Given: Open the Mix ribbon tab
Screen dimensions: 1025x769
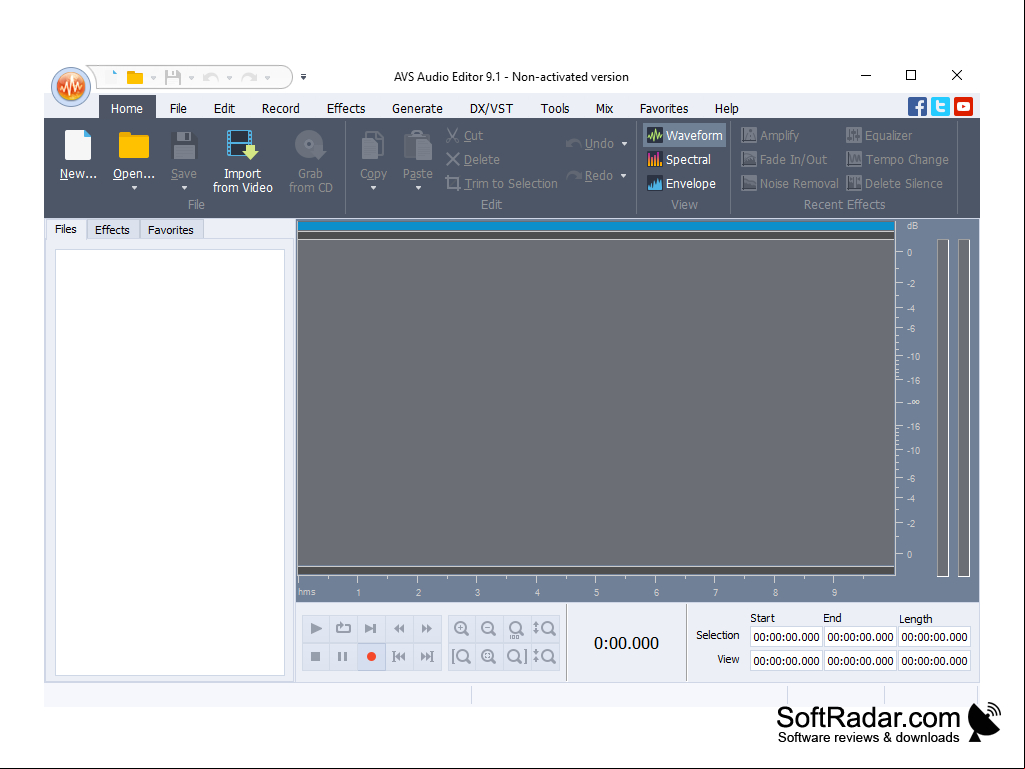Looking at the screenshot, I should [604, 109].
